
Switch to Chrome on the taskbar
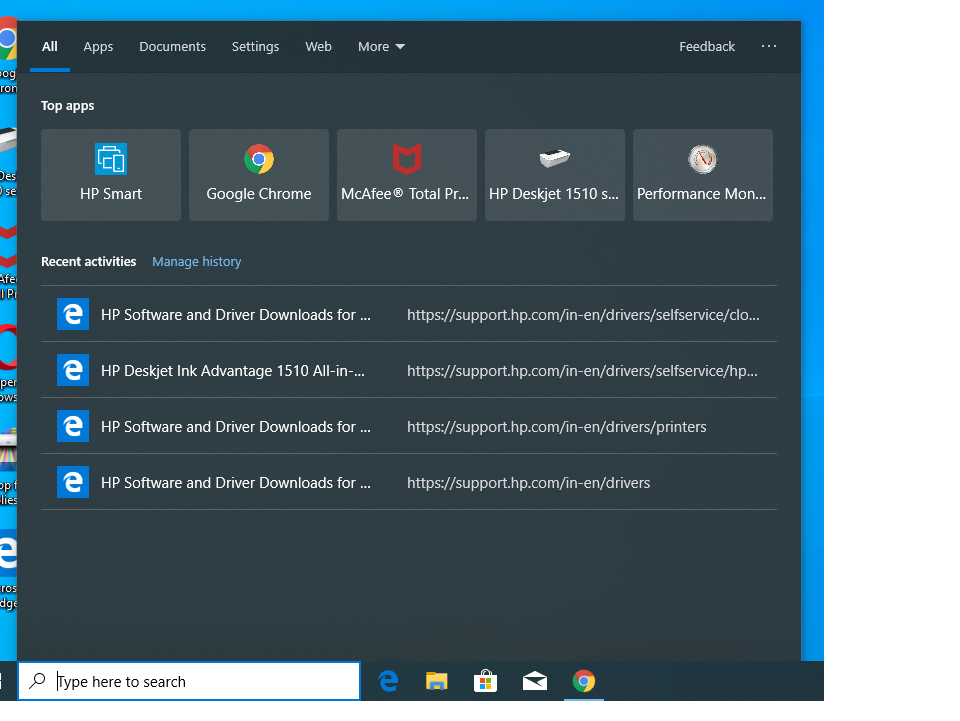coord(583,681)
